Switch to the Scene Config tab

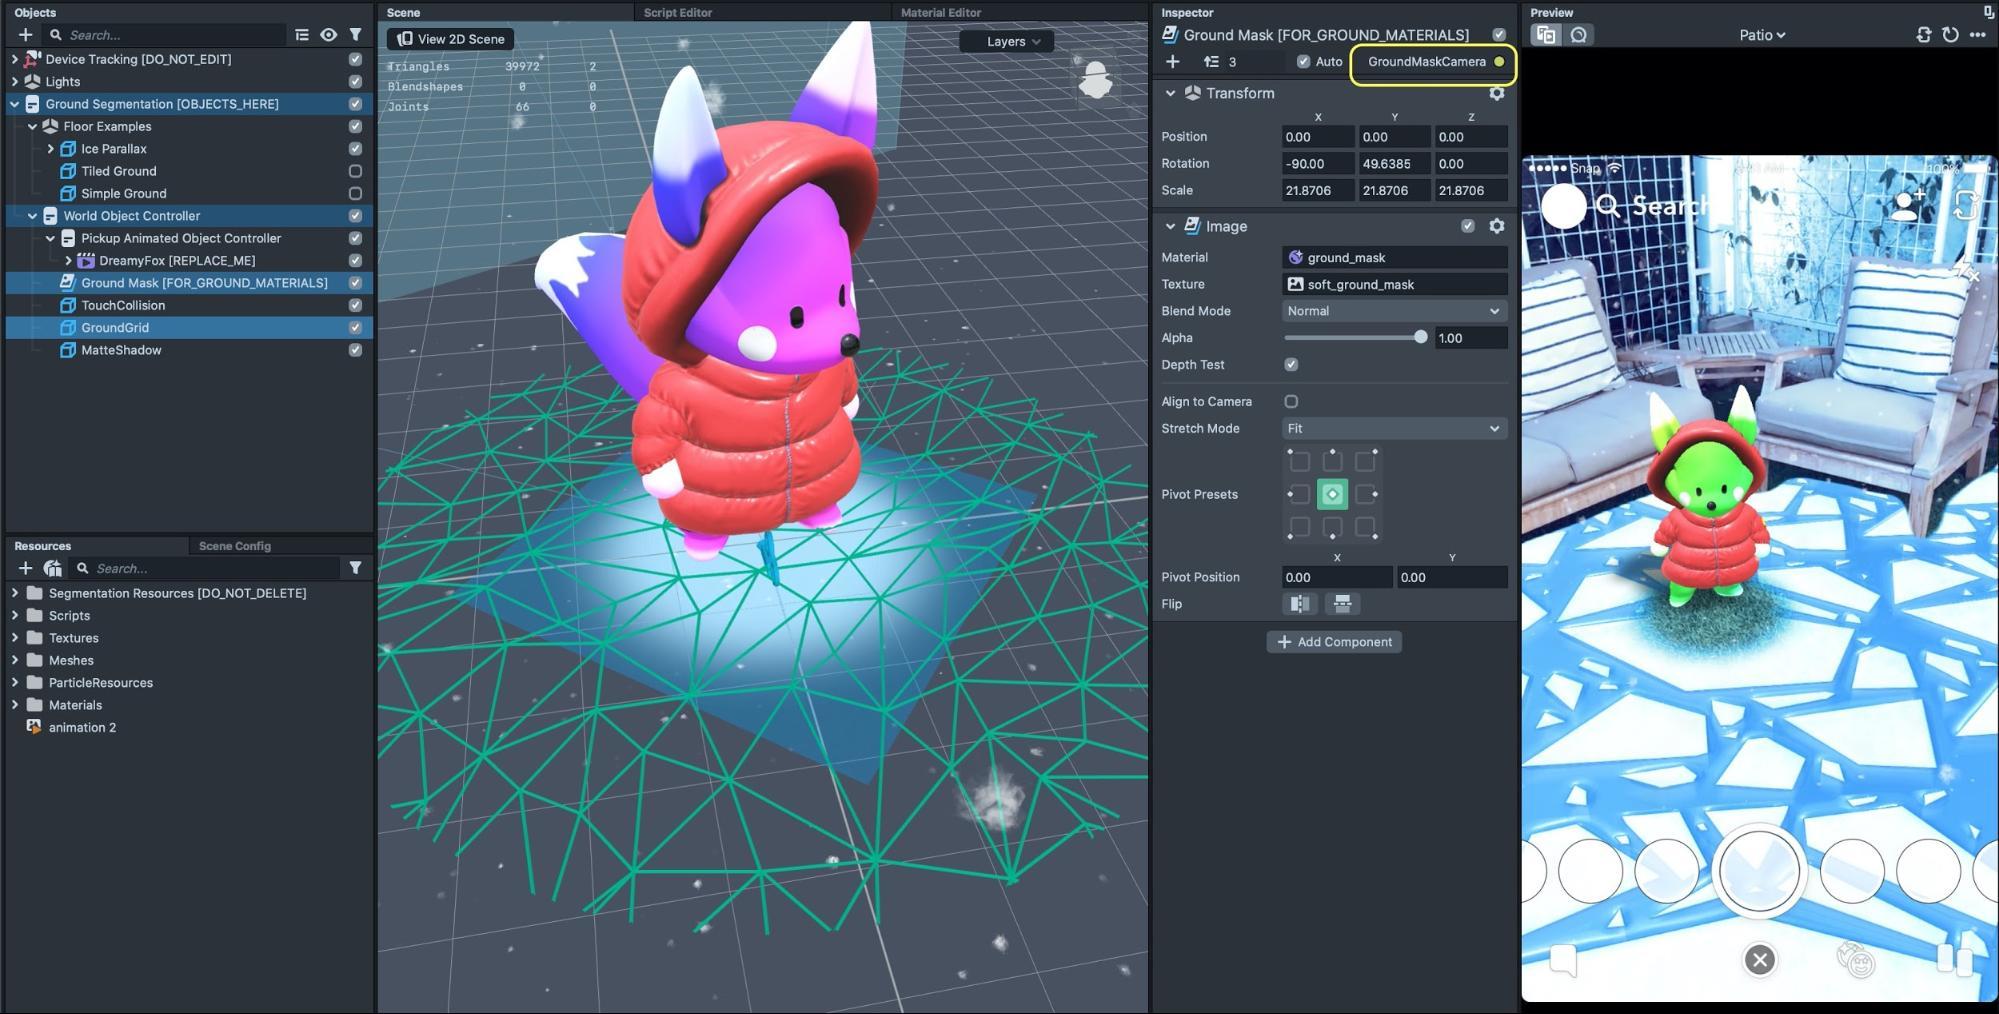pos(235,546)
